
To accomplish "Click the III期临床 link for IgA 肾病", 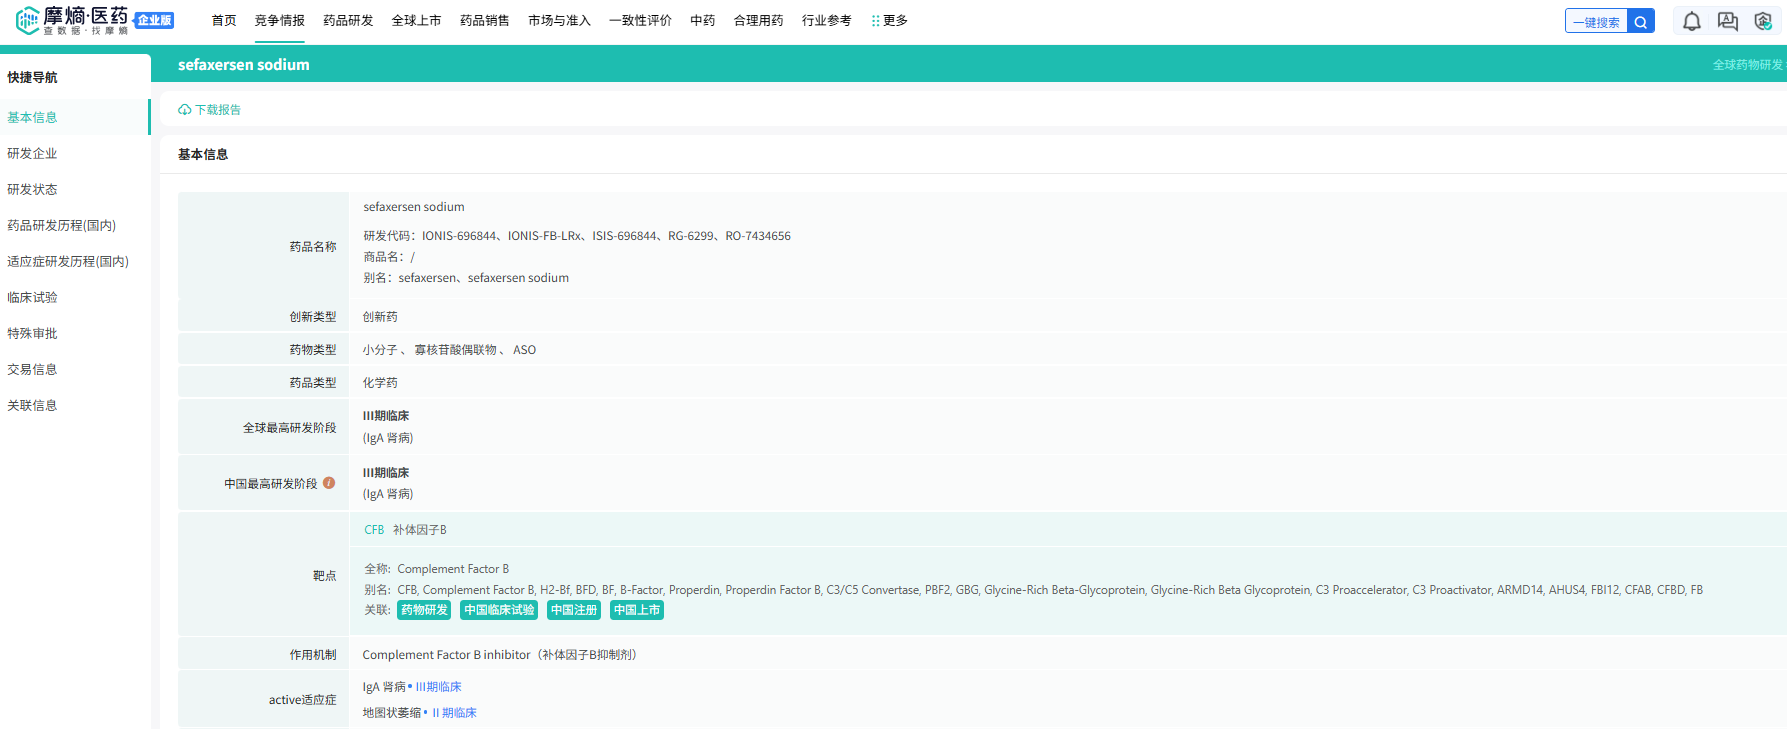I will pyautogui.click(x=439, y=687).
